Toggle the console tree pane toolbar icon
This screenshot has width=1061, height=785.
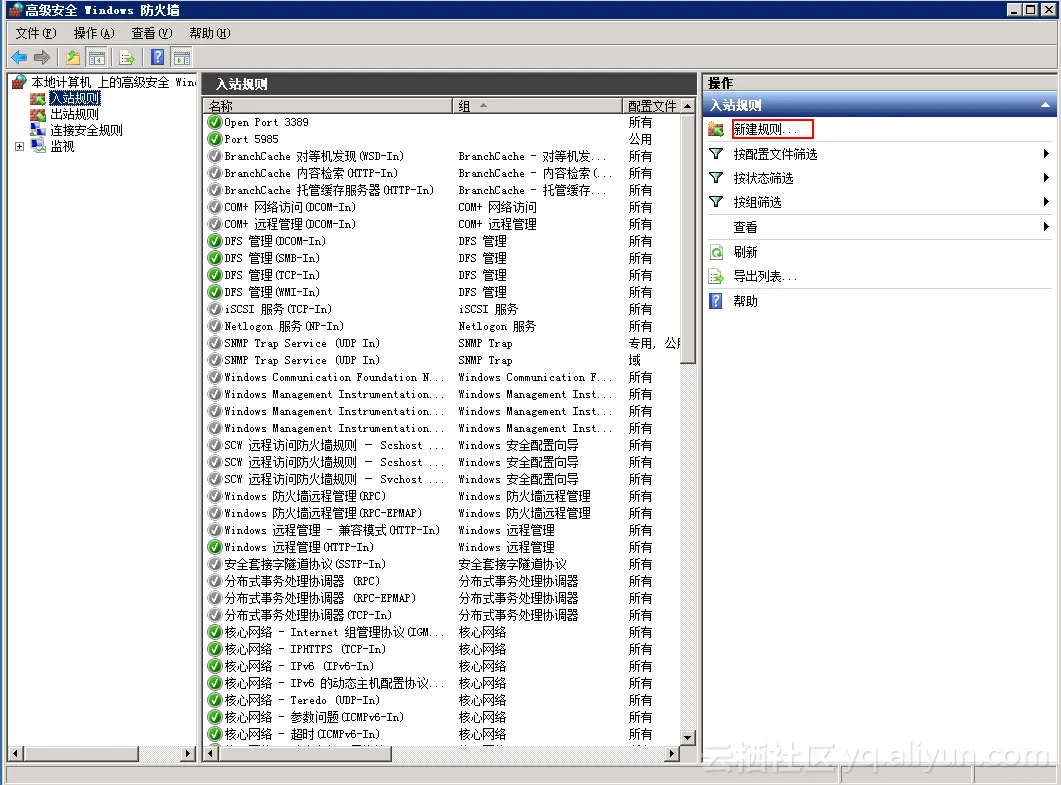[97, 58]
